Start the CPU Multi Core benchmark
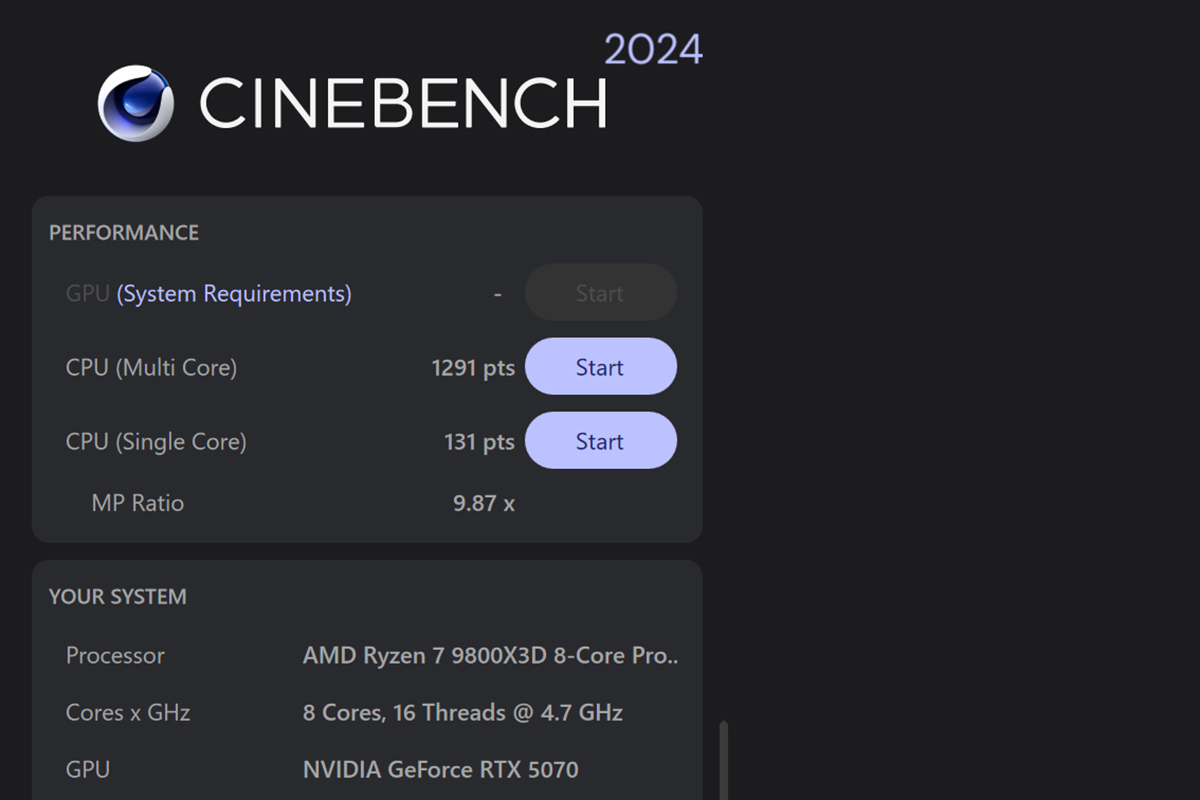The height and width of the screenshot is (800, 1200). (x=600, y=367)
